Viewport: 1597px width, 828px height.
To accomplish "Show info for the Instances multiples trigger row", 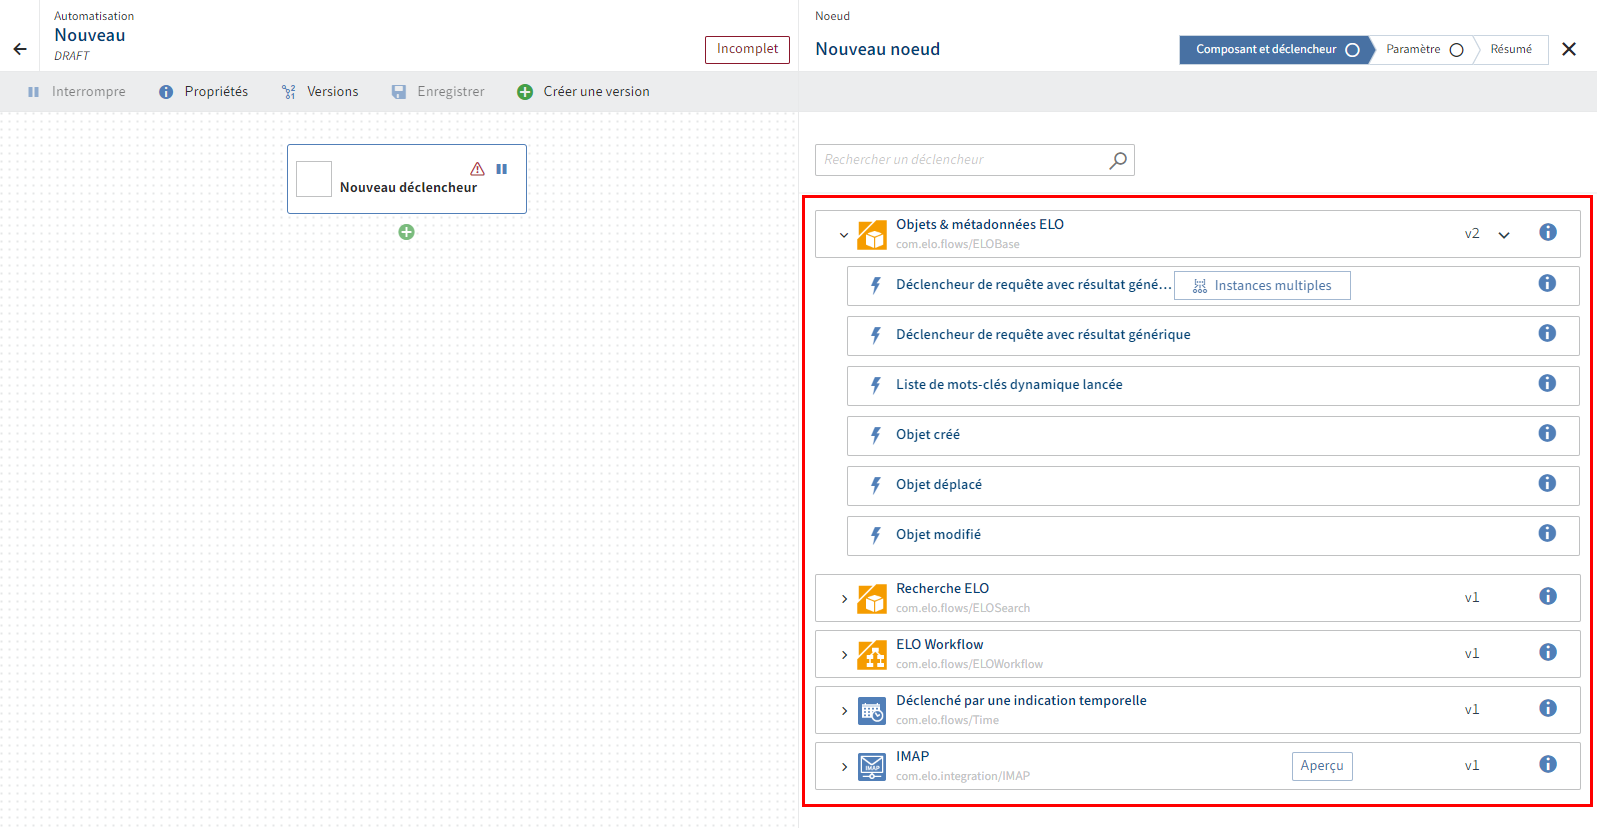I will coord(1547,283).
